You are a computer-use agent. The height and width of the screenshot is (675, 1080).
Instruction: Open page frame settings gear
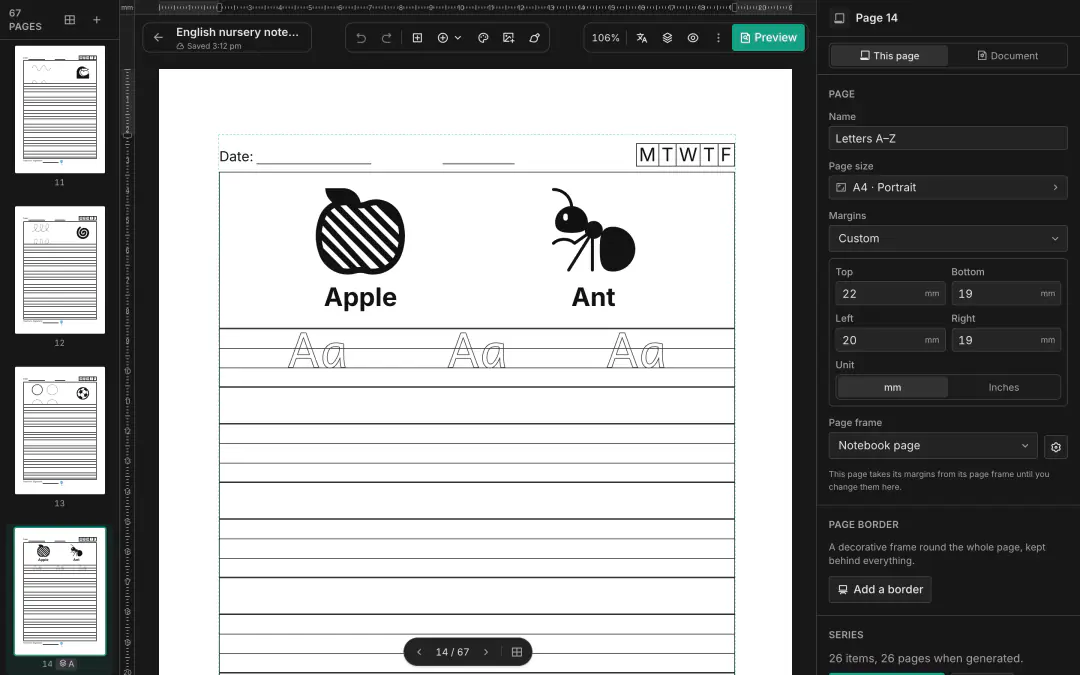tap(1056, 447)
